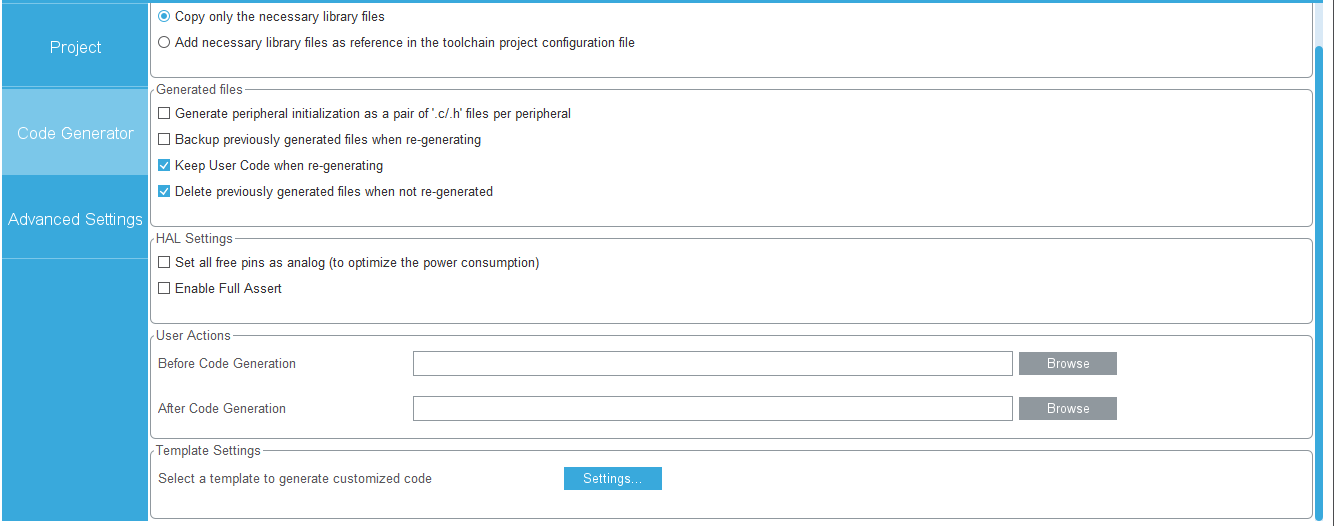Select 'Copy only the necessary library files'
1334x526 pixels.
[x=164, y=17]
